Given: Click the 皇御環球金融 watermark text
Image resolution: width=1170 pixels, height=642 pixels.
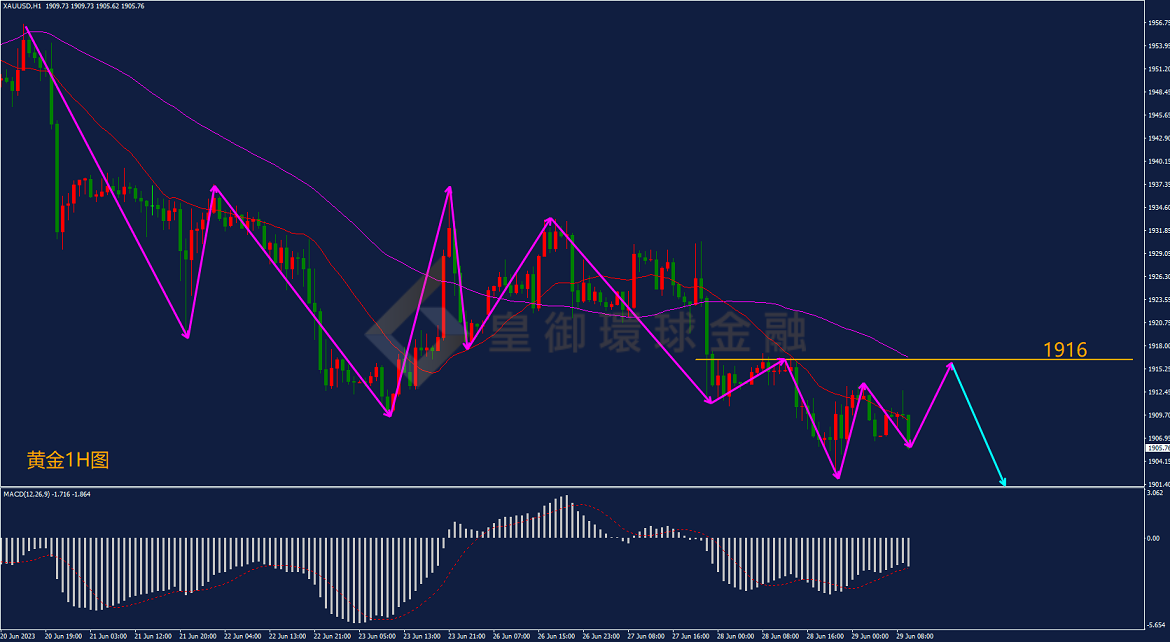Looking at the screenshot, I should 648,331.
